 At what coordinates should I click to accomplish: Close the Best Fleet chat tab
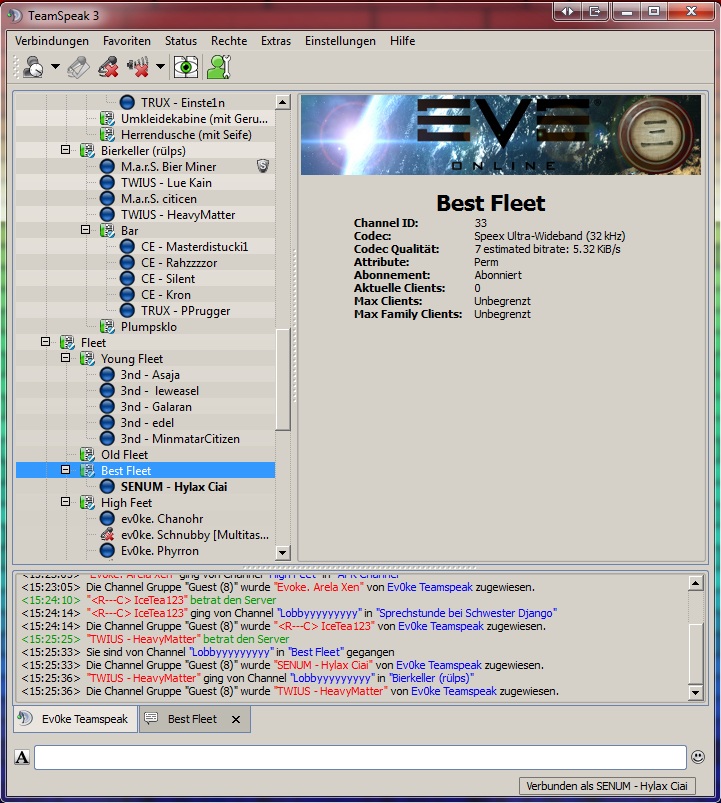point(236,720)
